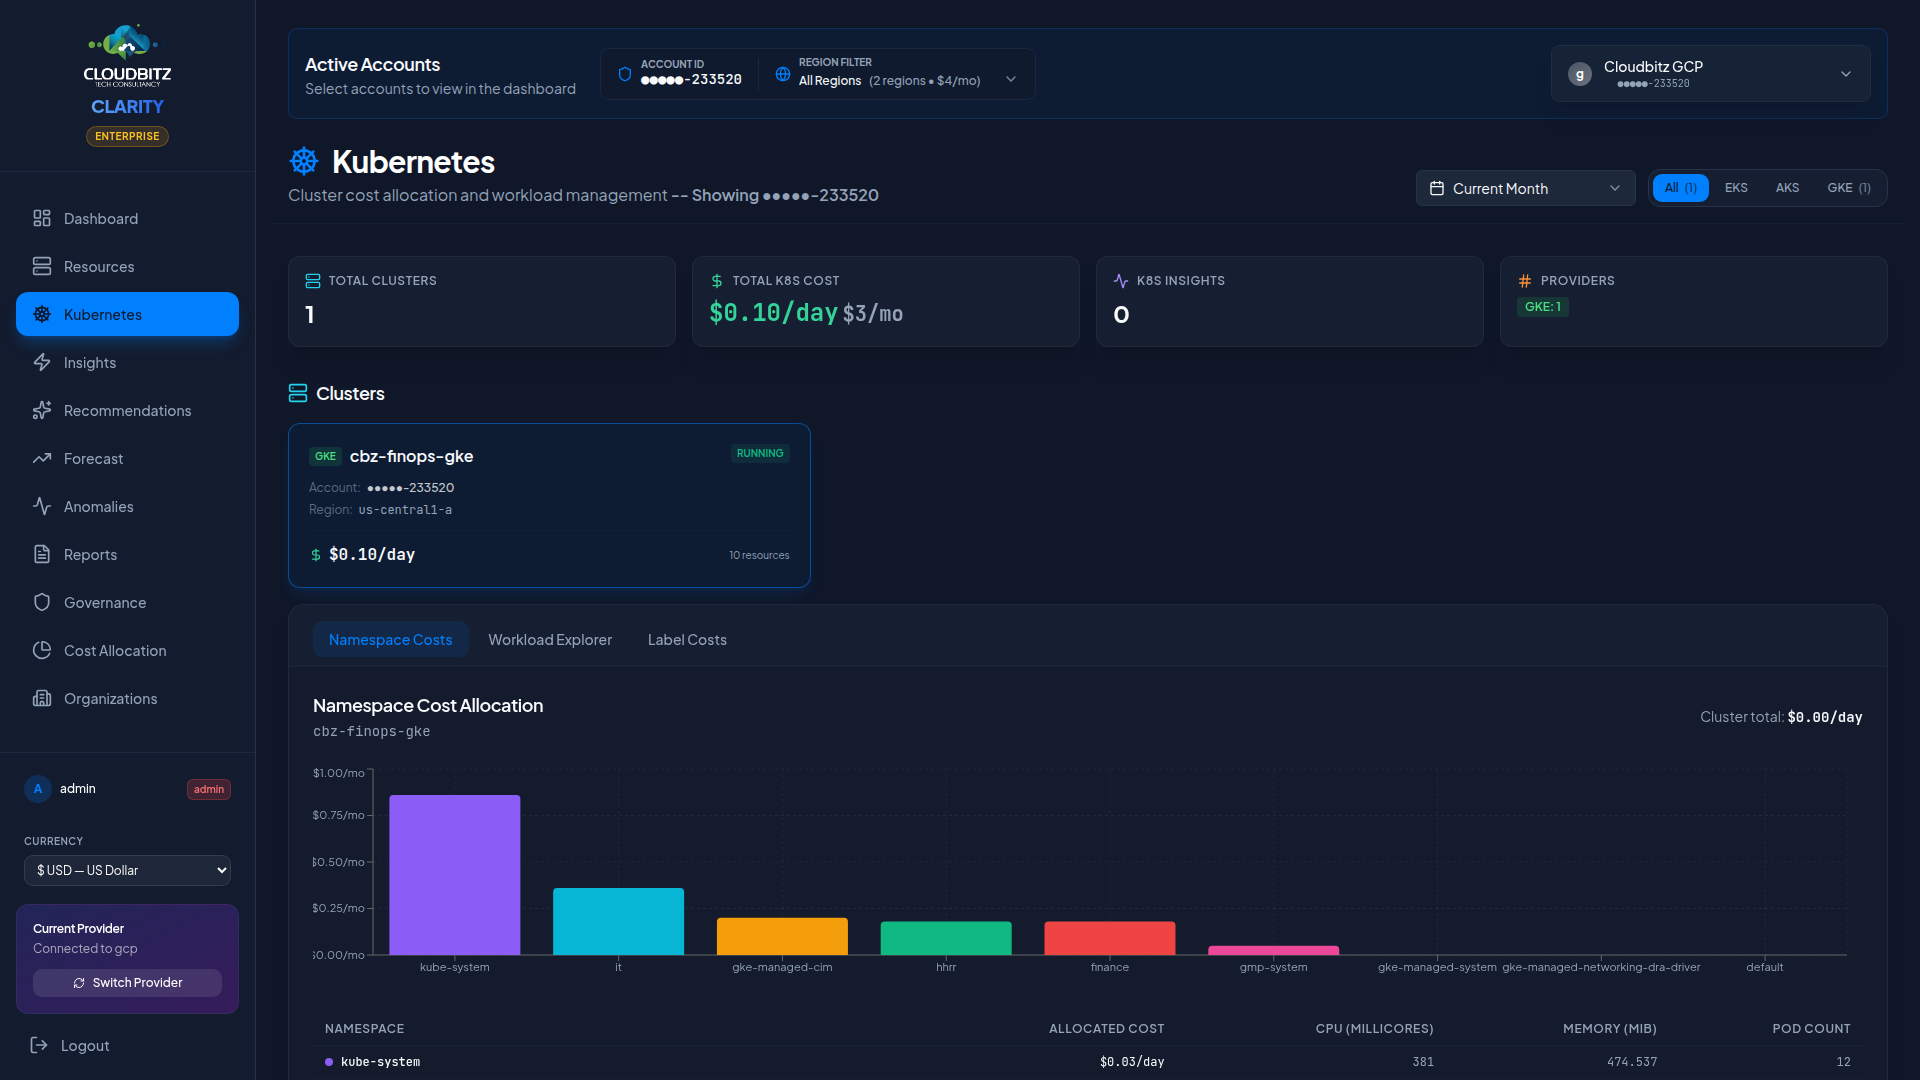The height and width of the screenshot is (1080, 1920).
Task: Click the Cost Allocation pie chart icon
Action: (x=42, y=650)
